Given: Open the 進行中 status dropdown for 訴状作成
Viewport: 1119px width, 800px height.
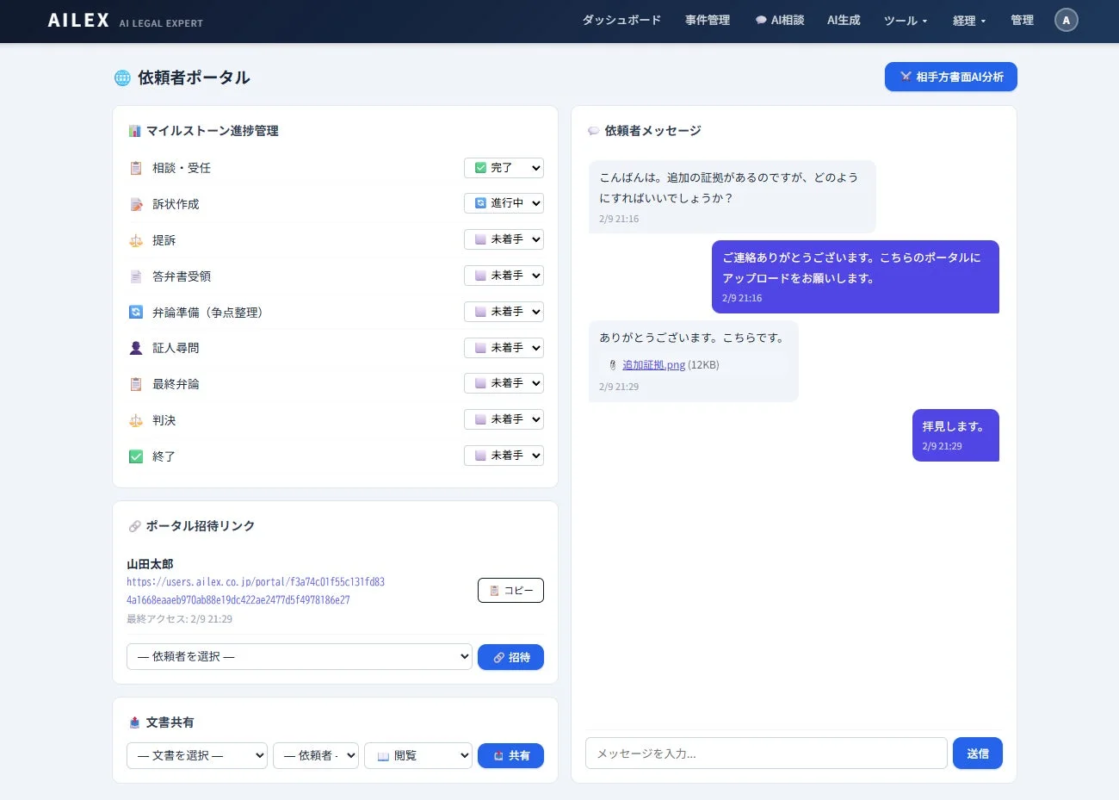Looking at the screenshot, I should [503, 204].
